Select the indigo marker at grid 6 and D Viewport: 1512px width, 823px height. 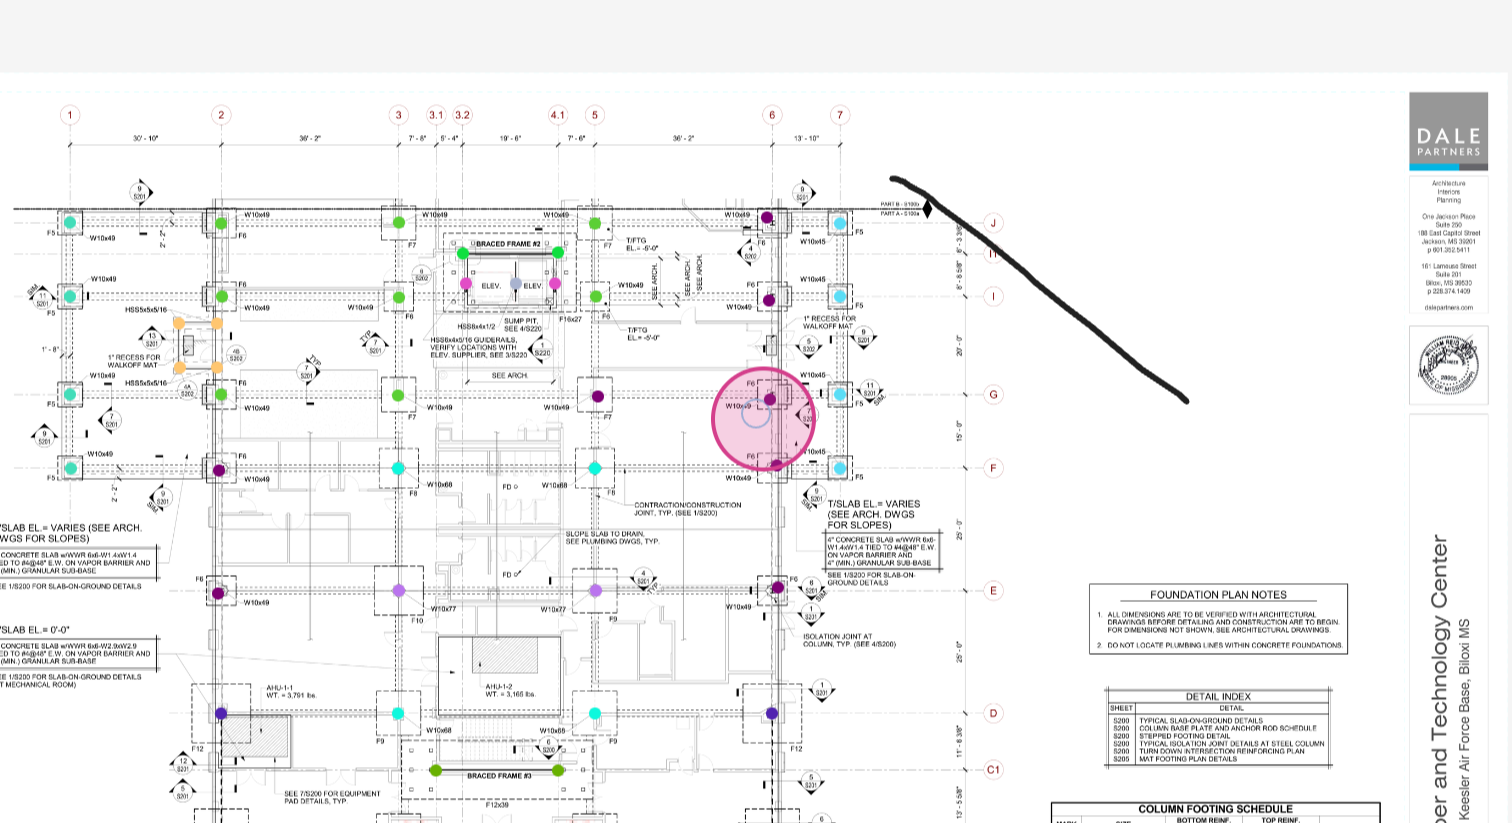[x=771, y=713]
